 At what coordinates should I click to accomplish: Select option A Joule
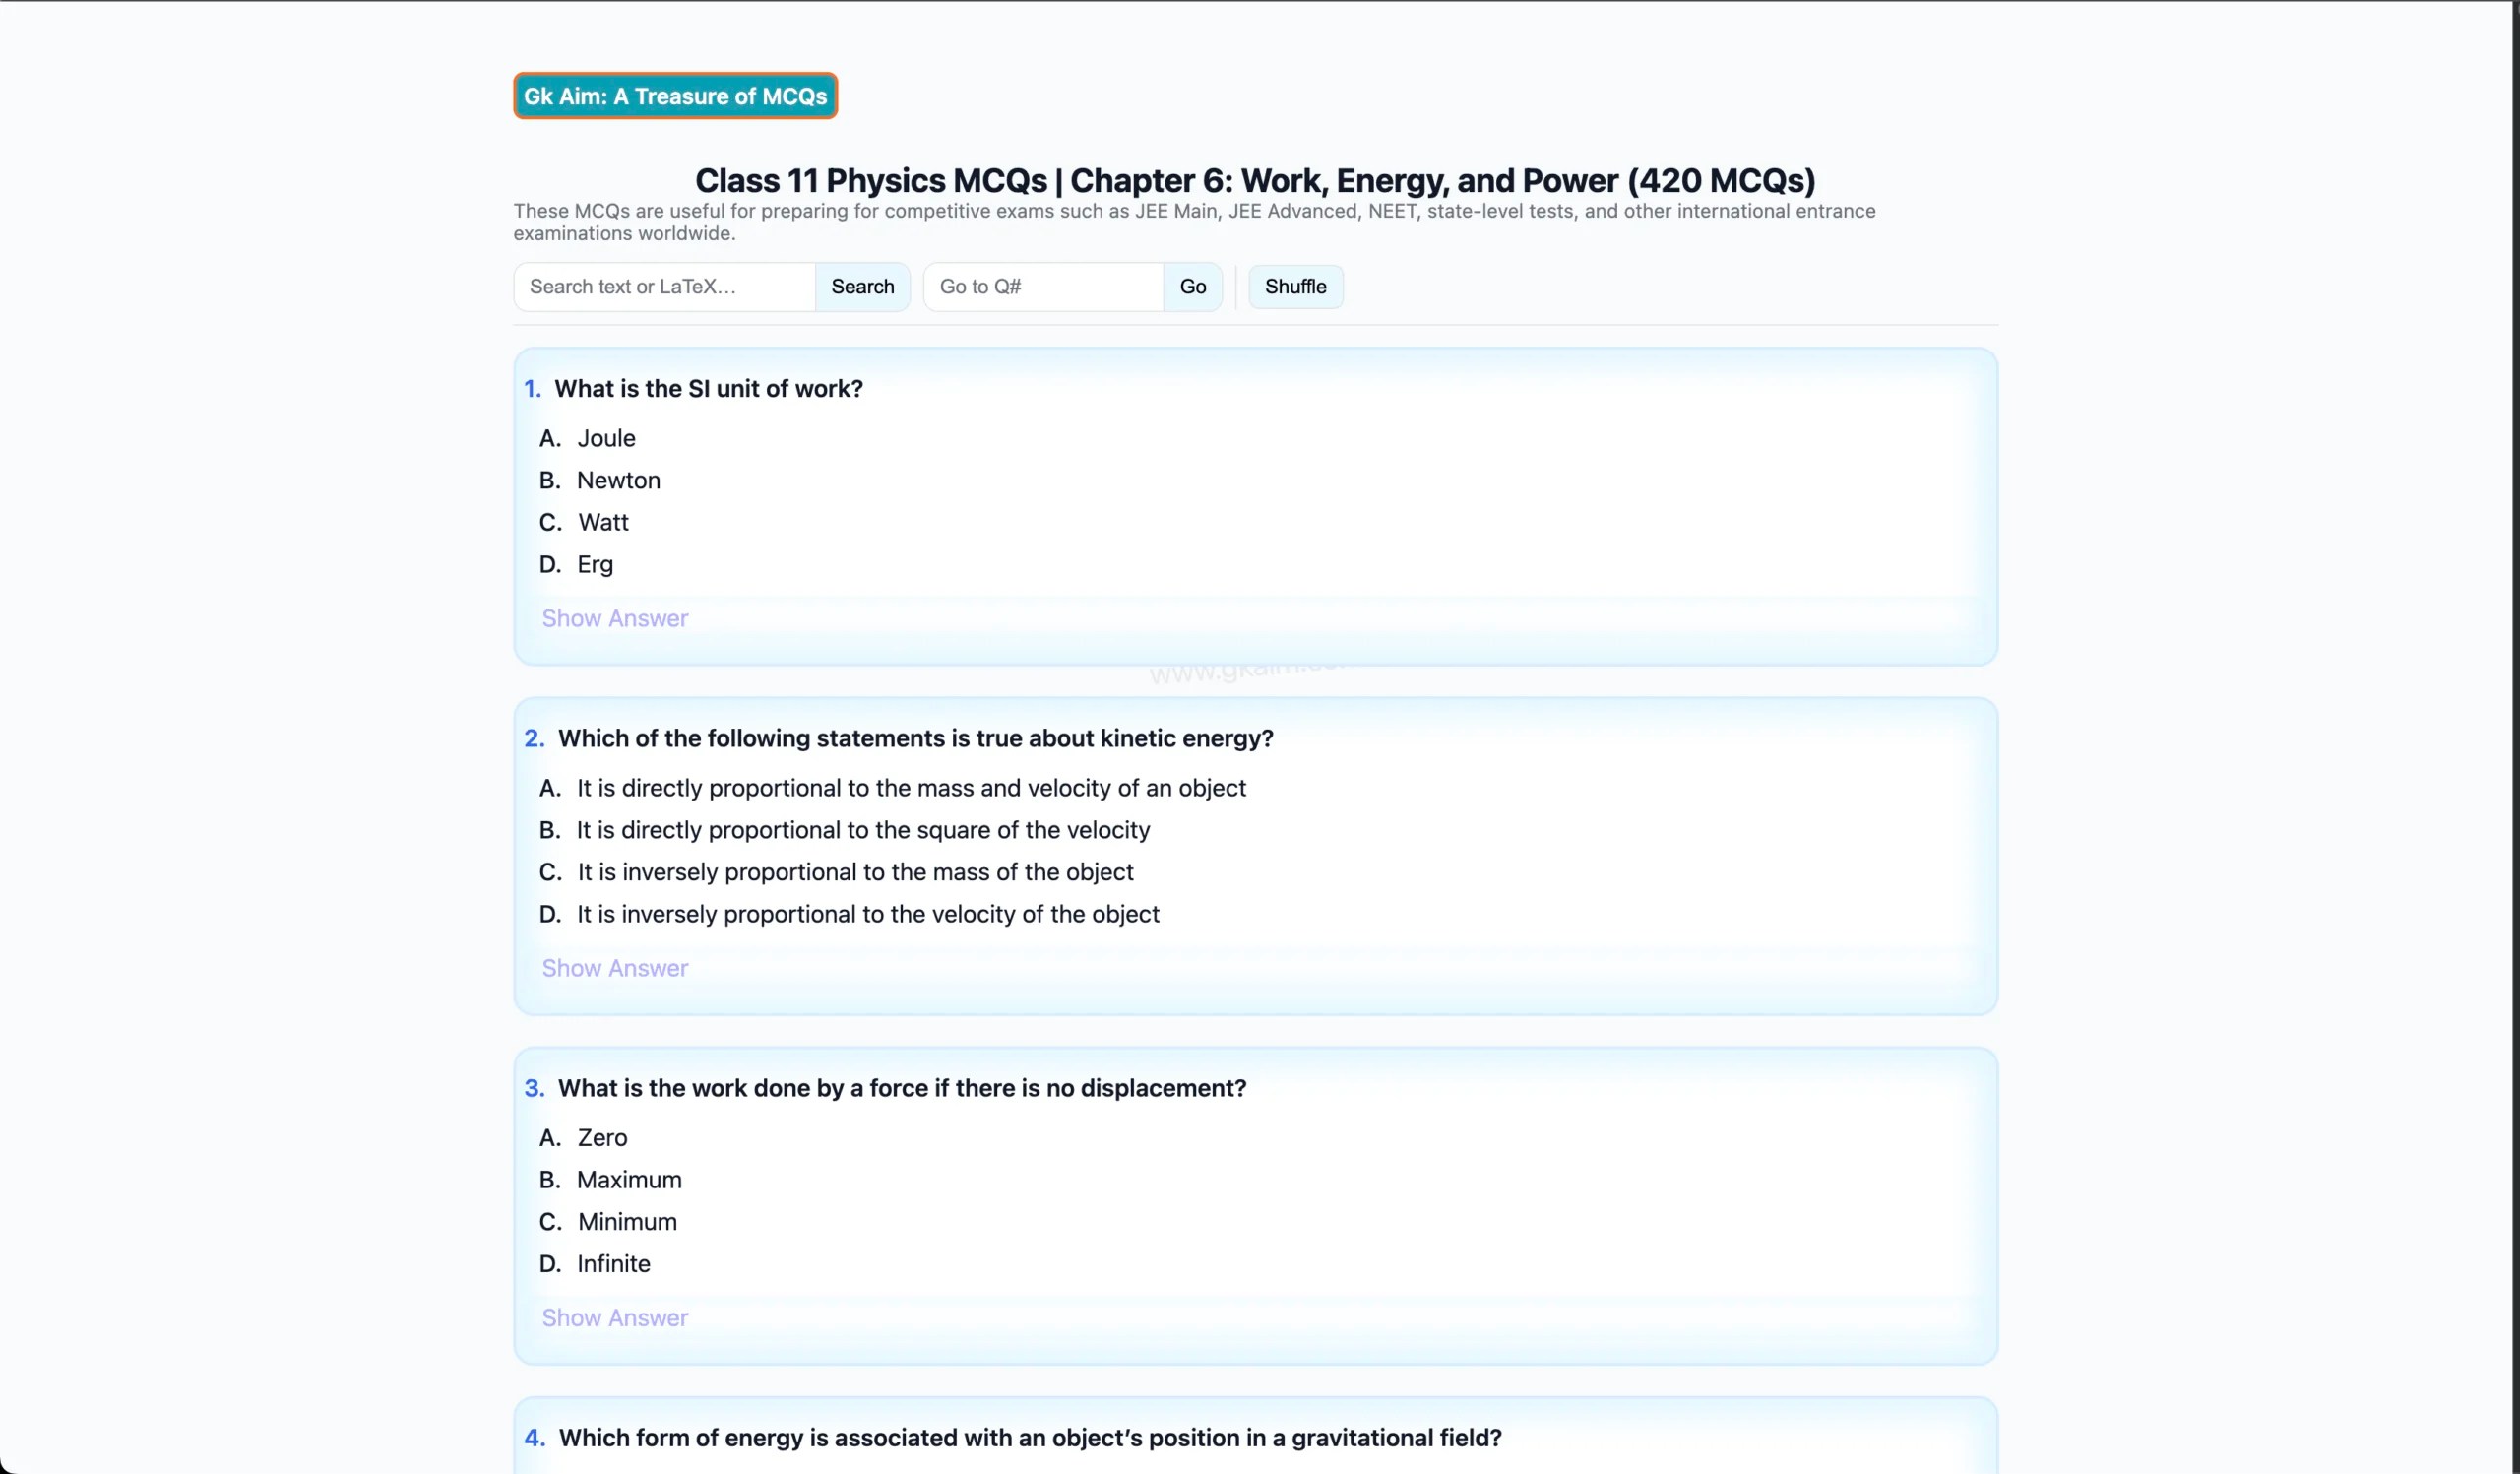tap(606, 439)
